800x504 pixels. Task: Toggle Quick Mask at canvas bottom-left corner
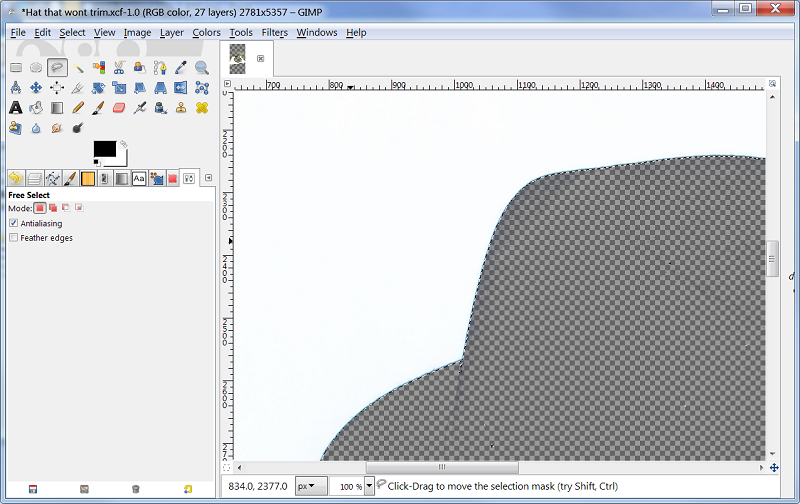227,467
